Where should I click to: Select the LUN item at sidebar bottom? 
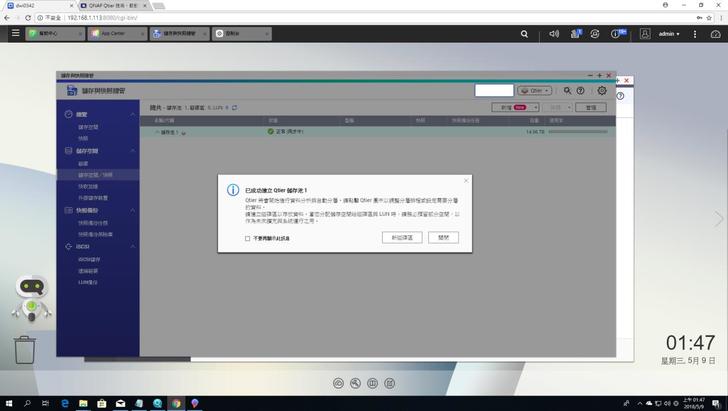pyautogui.click(x=88, y=282)
